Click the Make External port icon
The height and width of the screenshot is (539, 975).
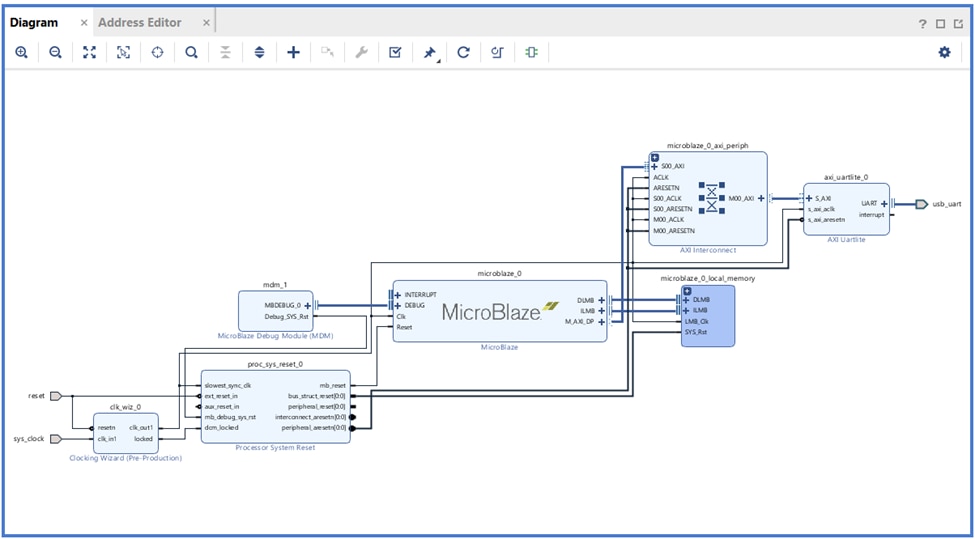(327, 53)
